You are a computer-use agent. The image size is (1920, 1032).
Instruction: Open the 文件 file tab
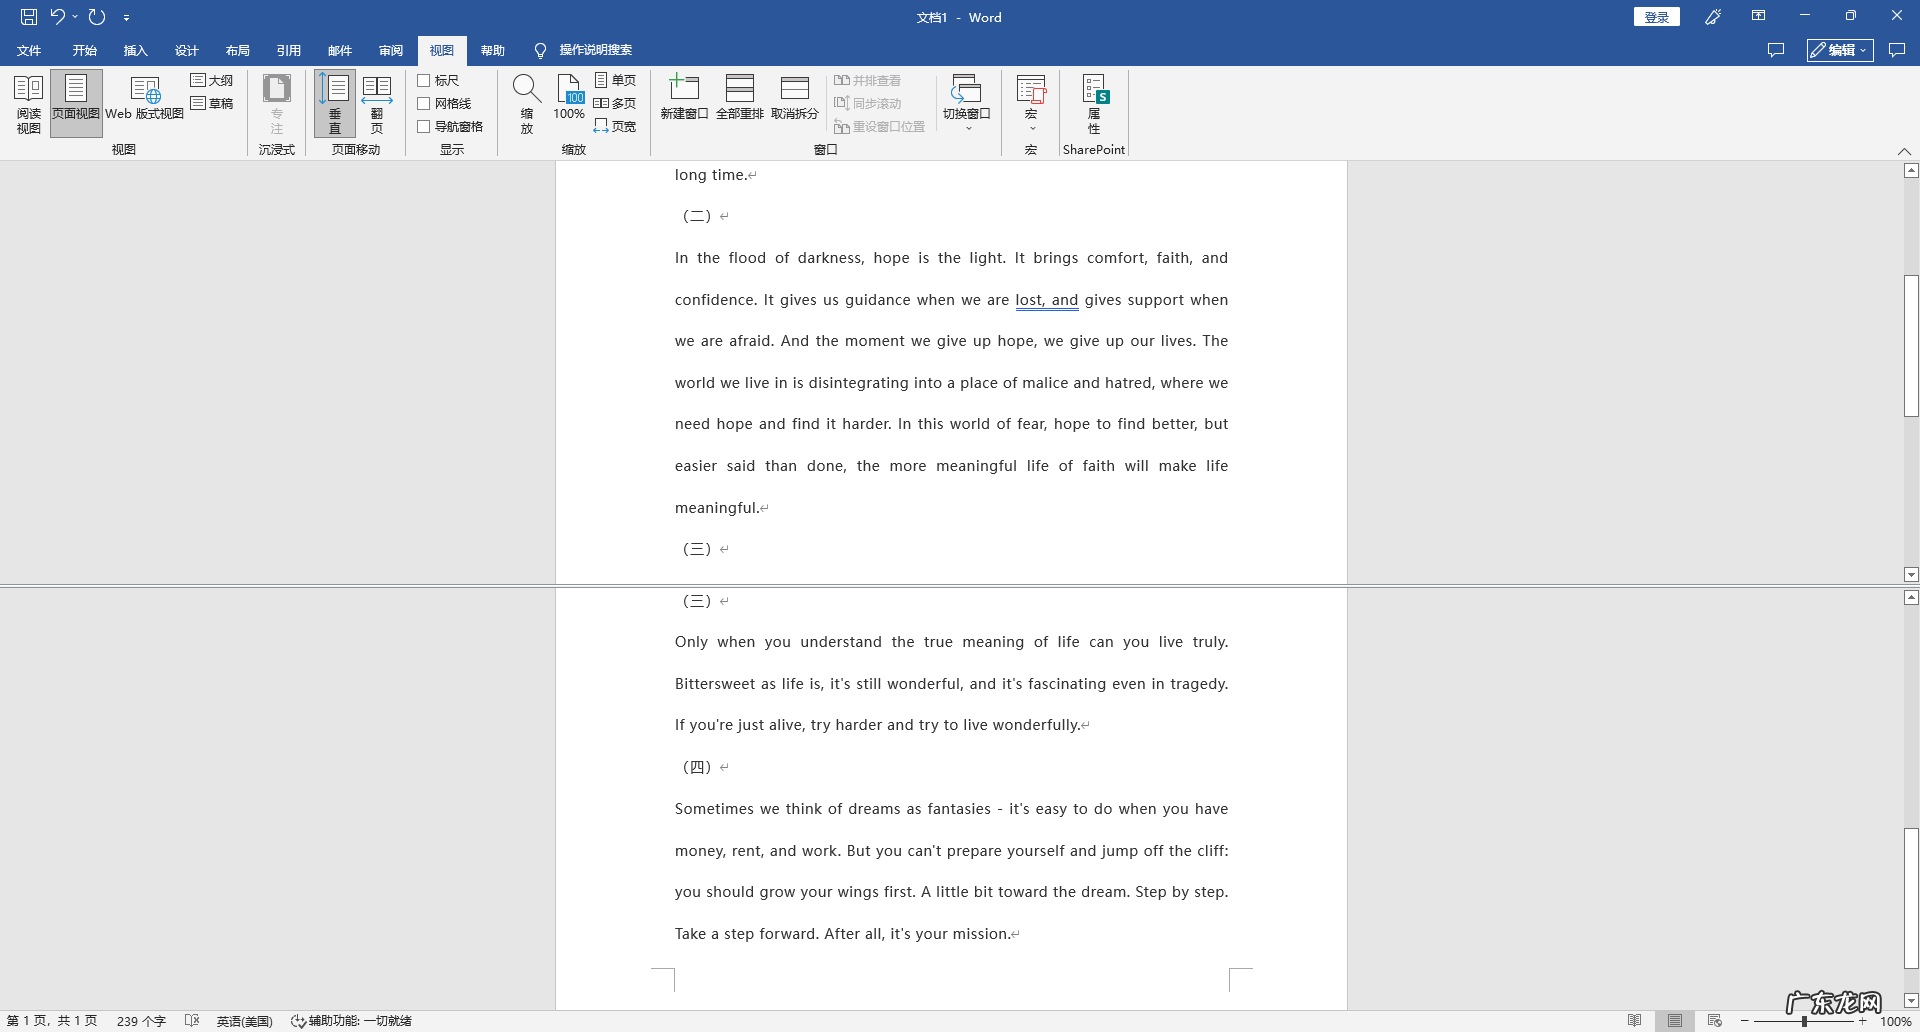(x=29, y=50)
